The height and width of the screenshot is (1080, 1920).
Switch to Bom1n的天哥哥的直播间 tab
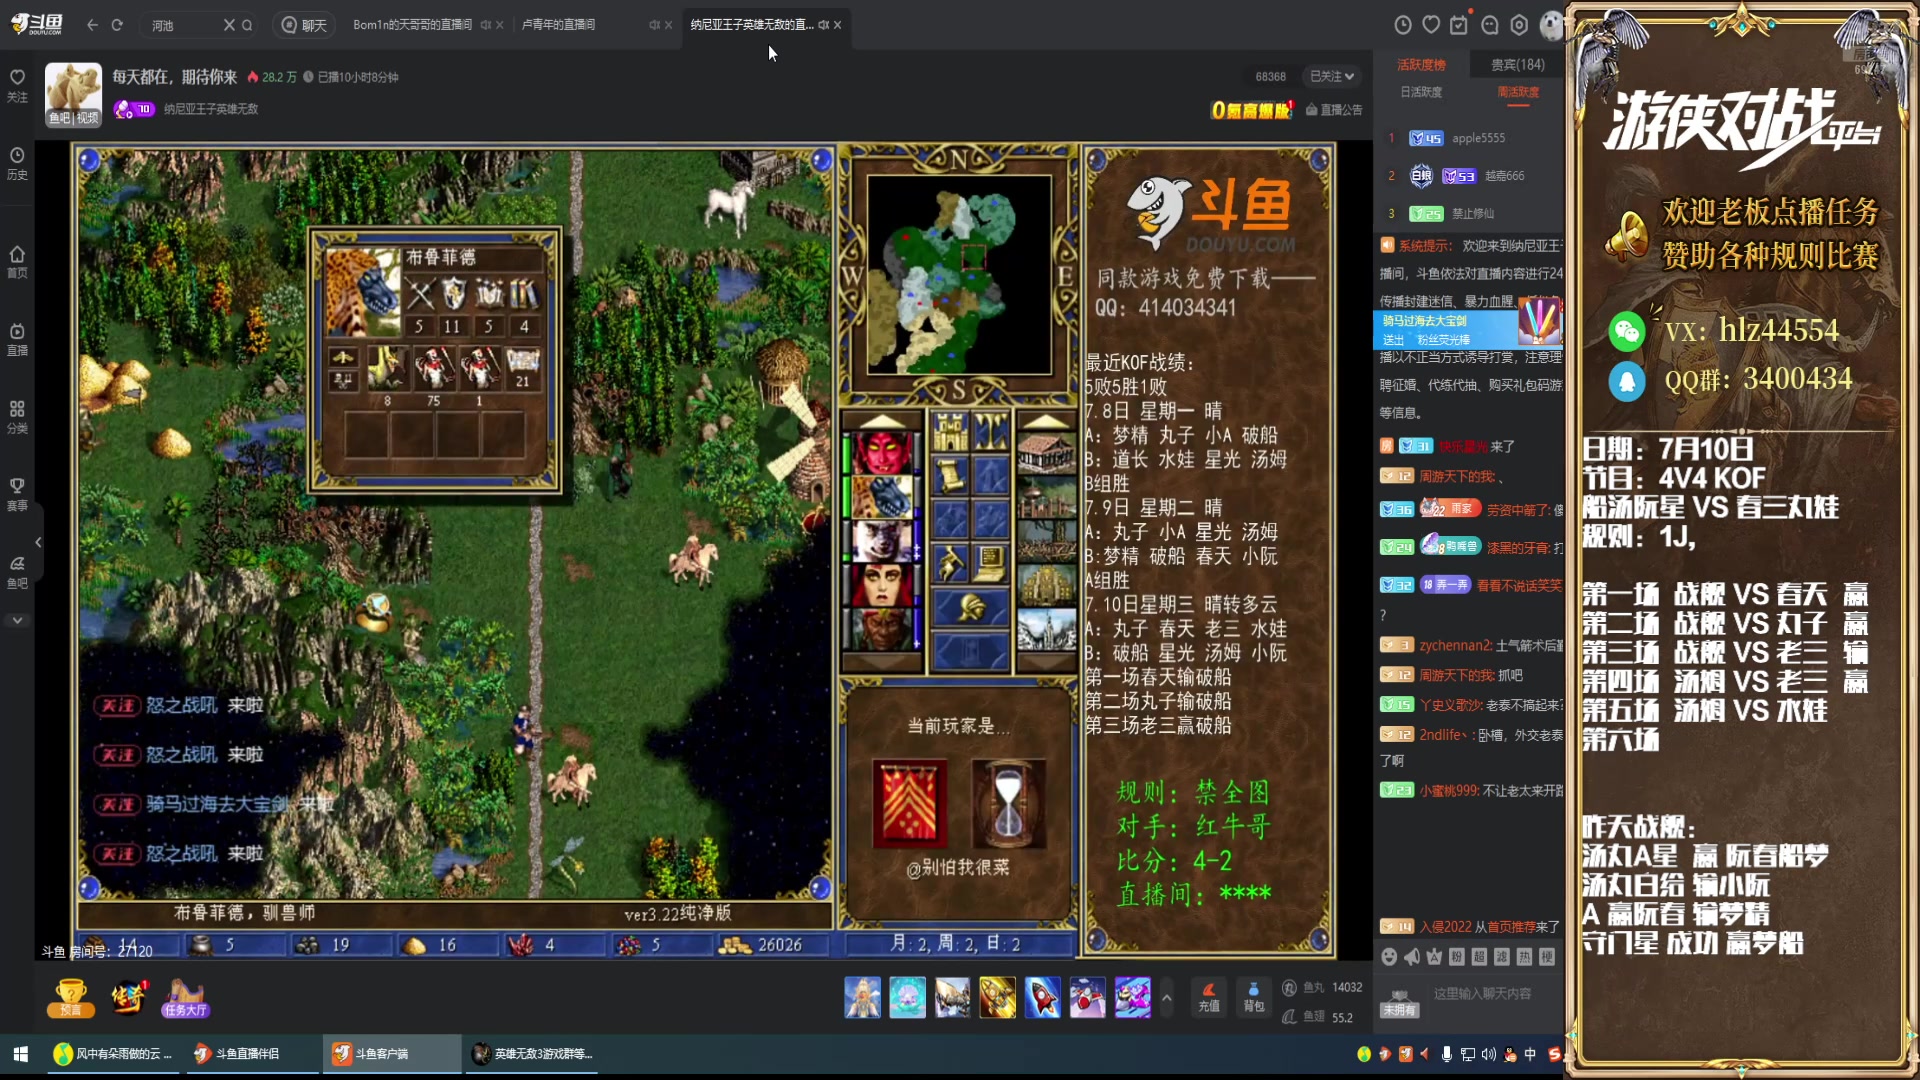click(x=412, y=25)
